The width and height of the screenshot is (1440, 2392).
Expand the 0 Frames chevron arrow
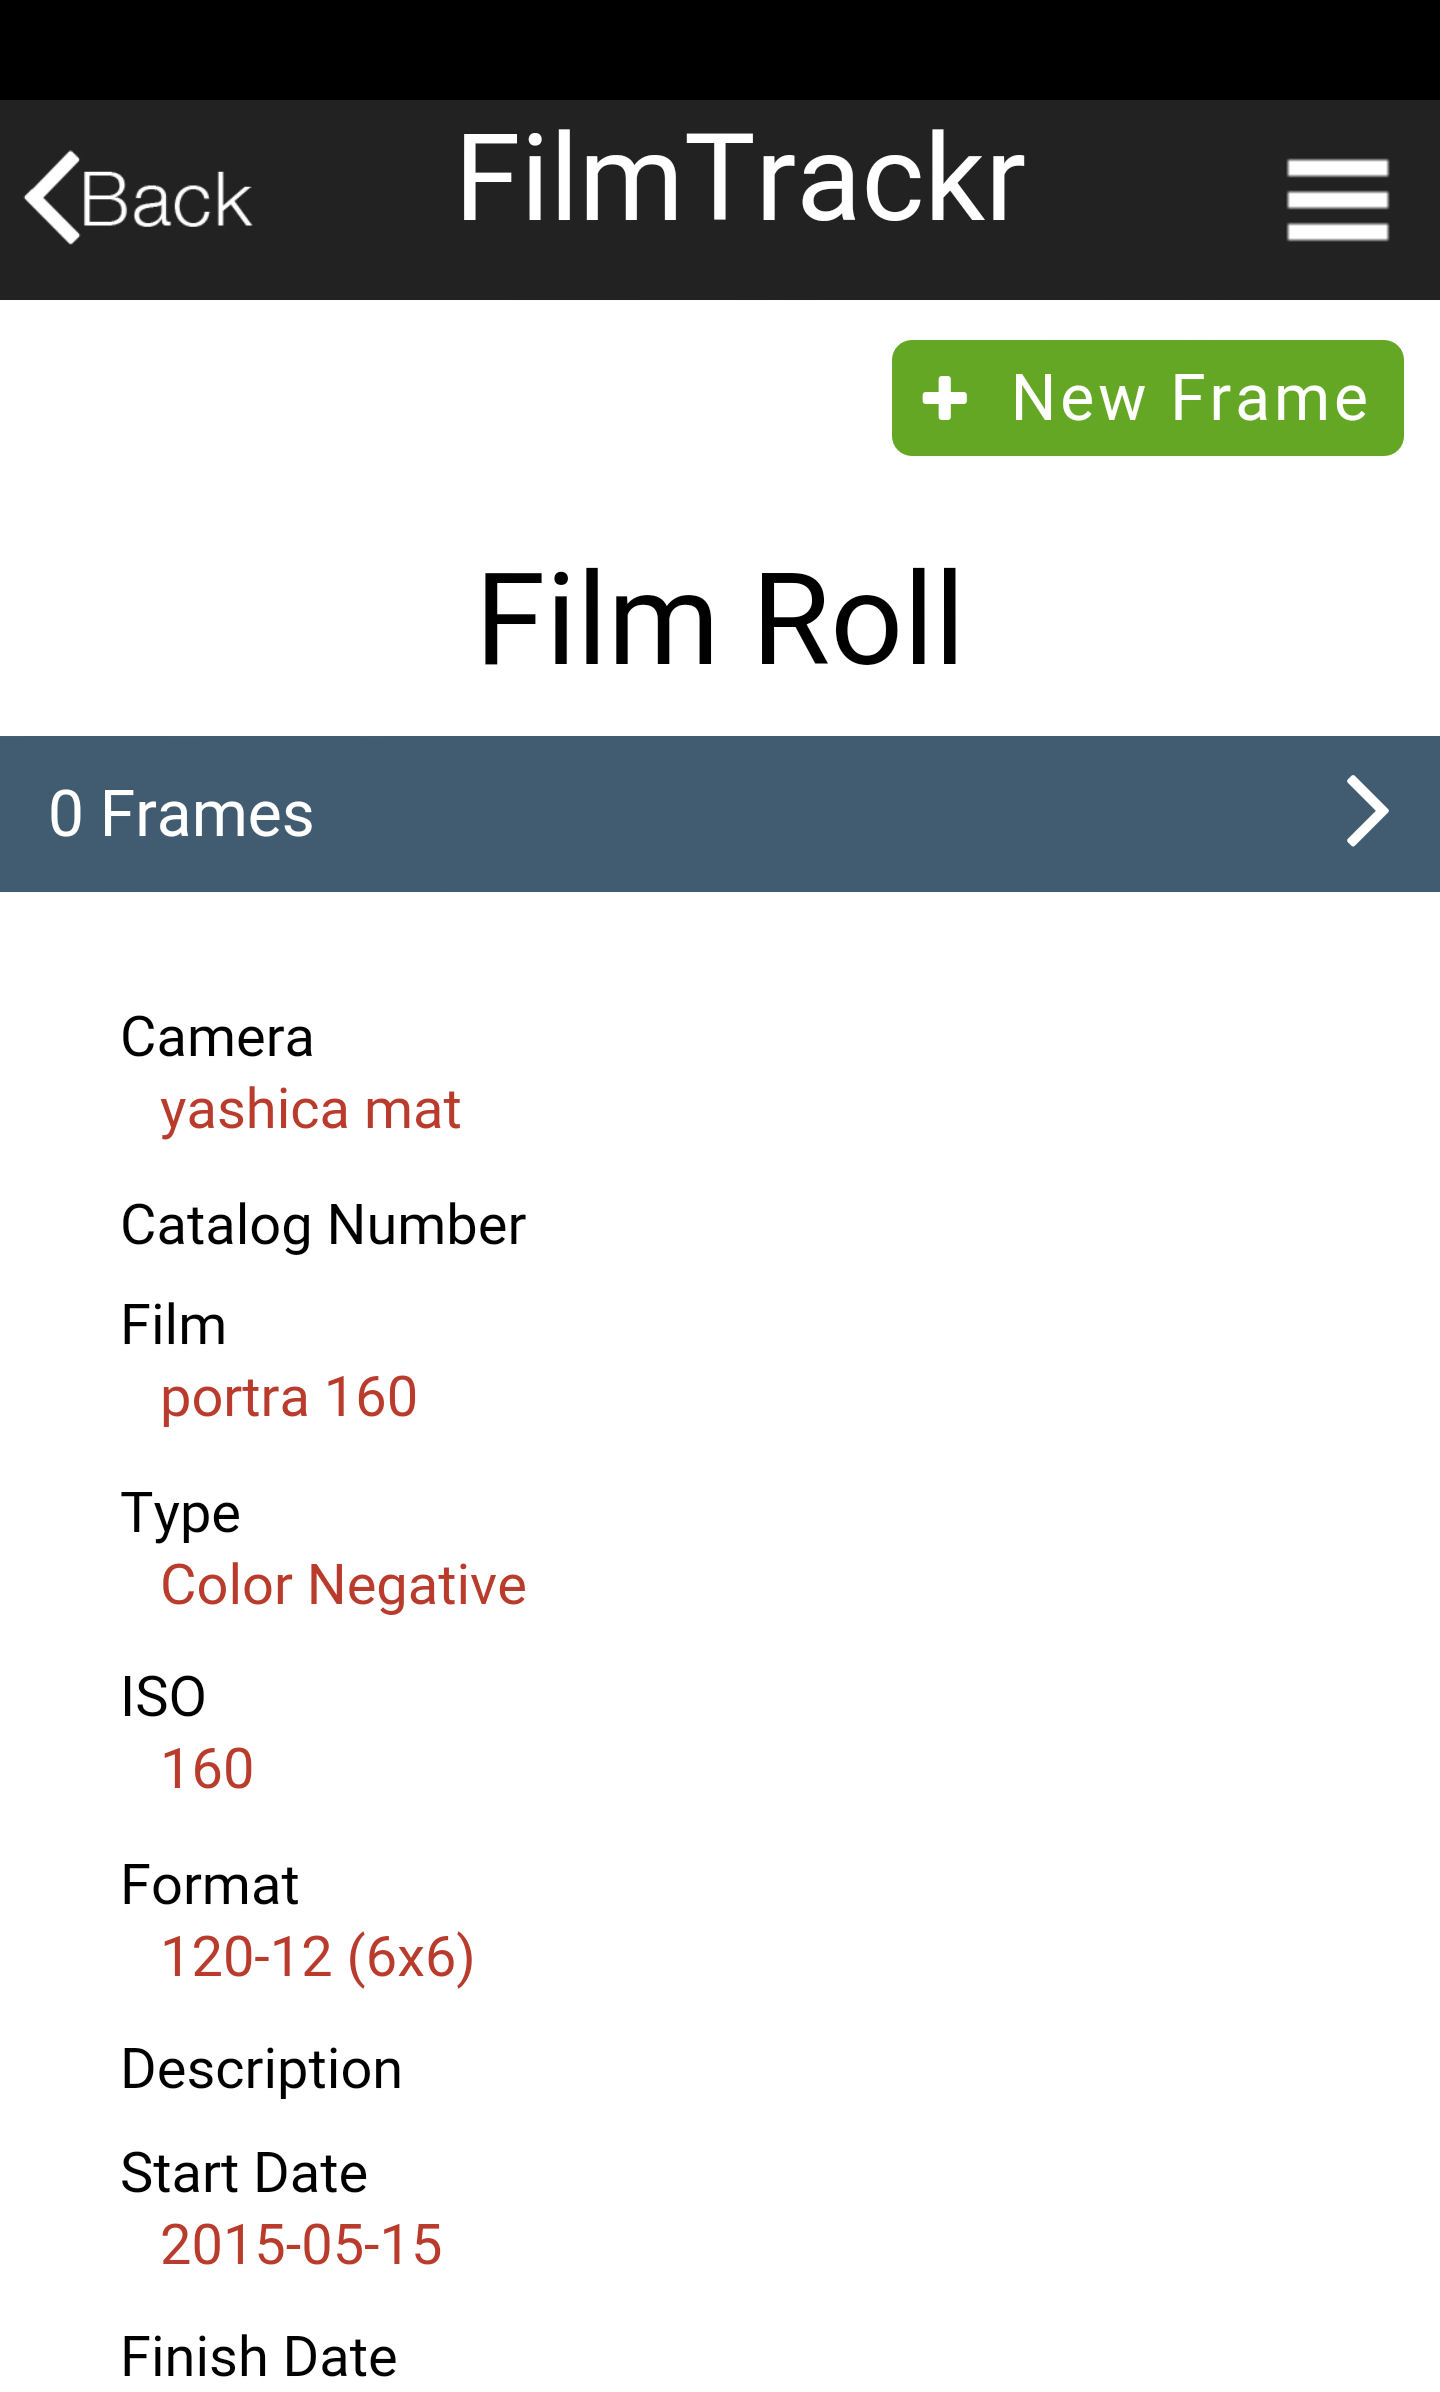point(1366,812)
